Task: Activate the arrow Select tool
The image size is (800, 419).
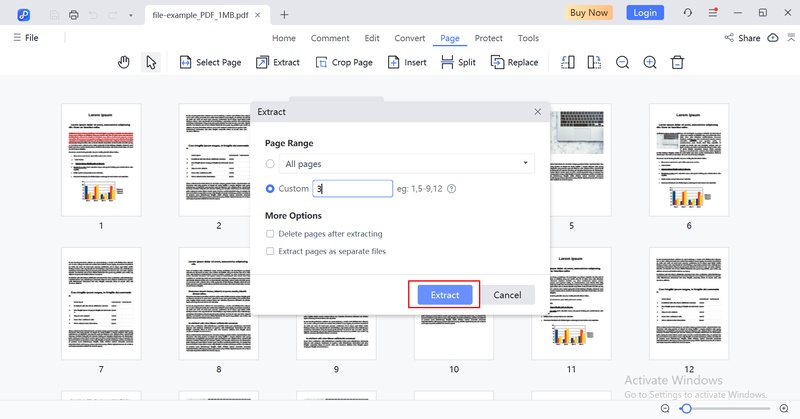Action: 151,62
